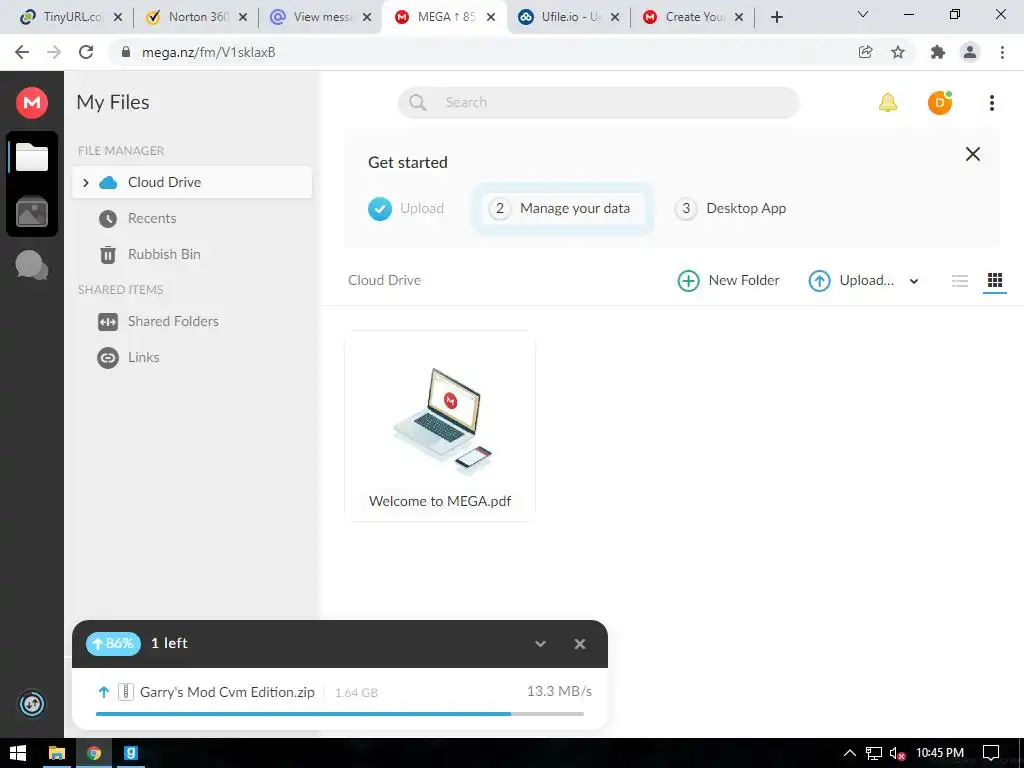Open the Chrome tab search chevron

coord(863,14)
